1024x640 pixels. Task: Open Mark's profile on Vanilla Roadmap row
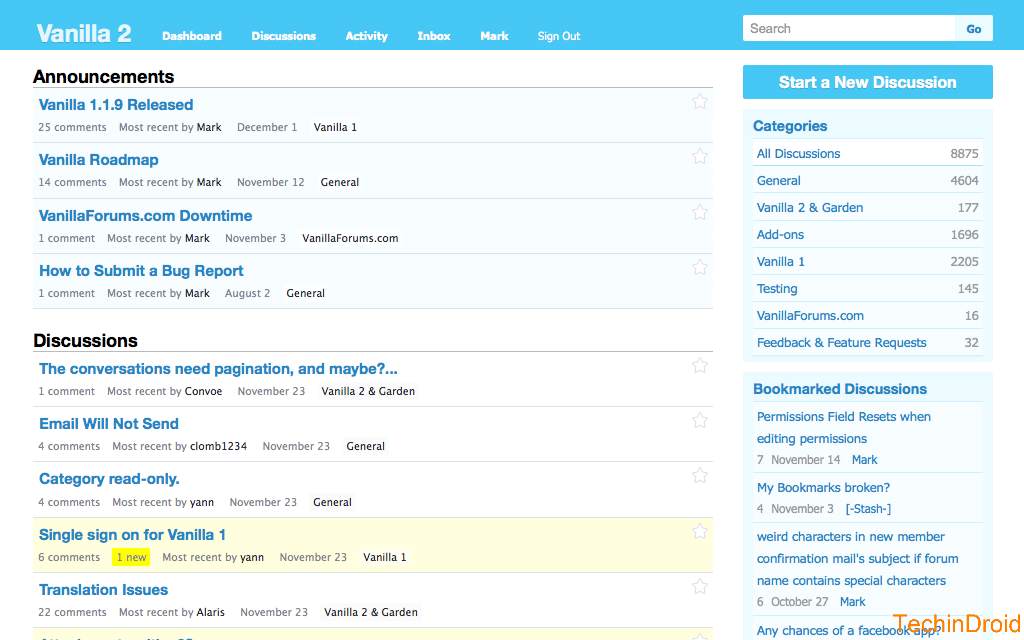[209, 182]
